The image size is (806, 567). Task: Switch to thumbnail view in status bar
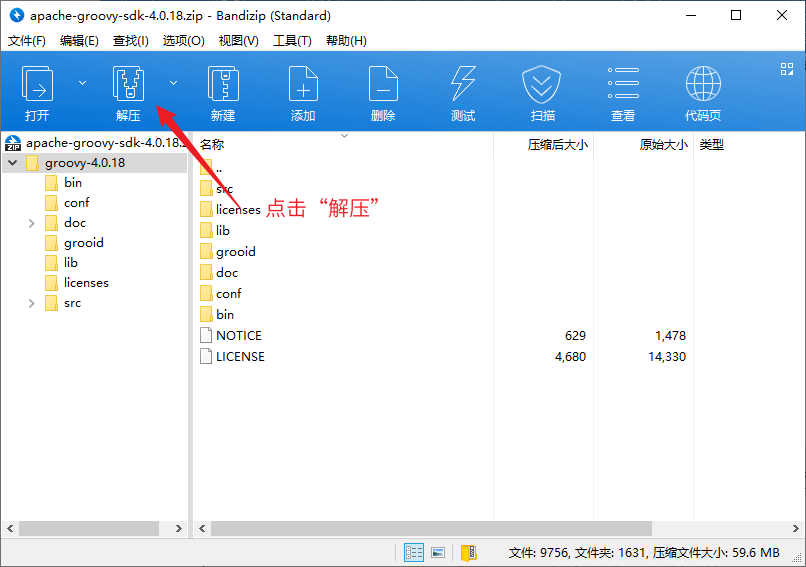[x=438, y=553]
